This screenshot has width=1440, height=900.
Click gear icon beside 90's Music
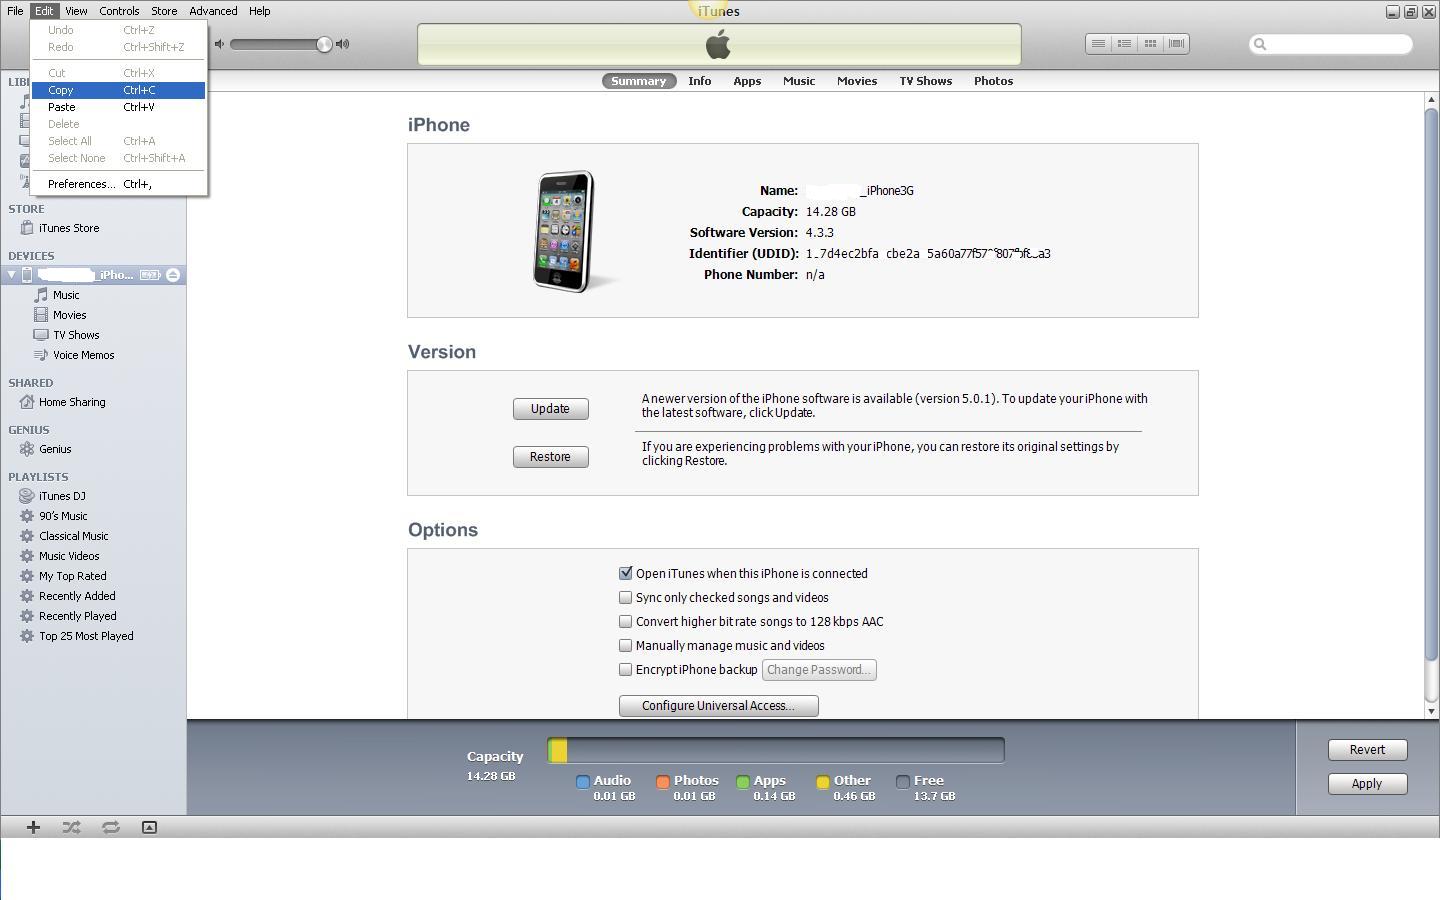(x=27, y=516)
